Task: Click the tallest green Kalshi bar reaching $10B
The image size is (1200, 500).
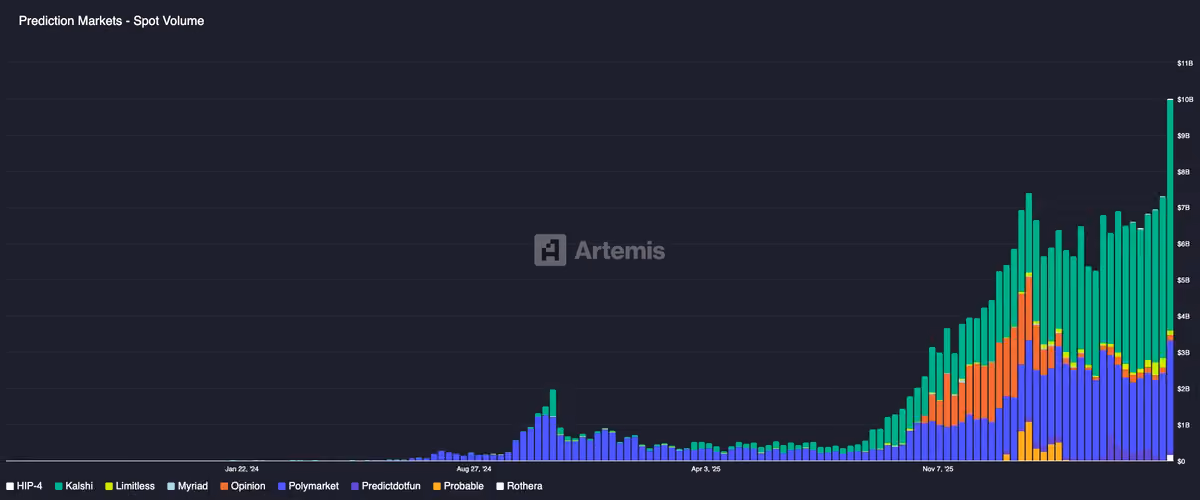Action: tap(1170, 214)
